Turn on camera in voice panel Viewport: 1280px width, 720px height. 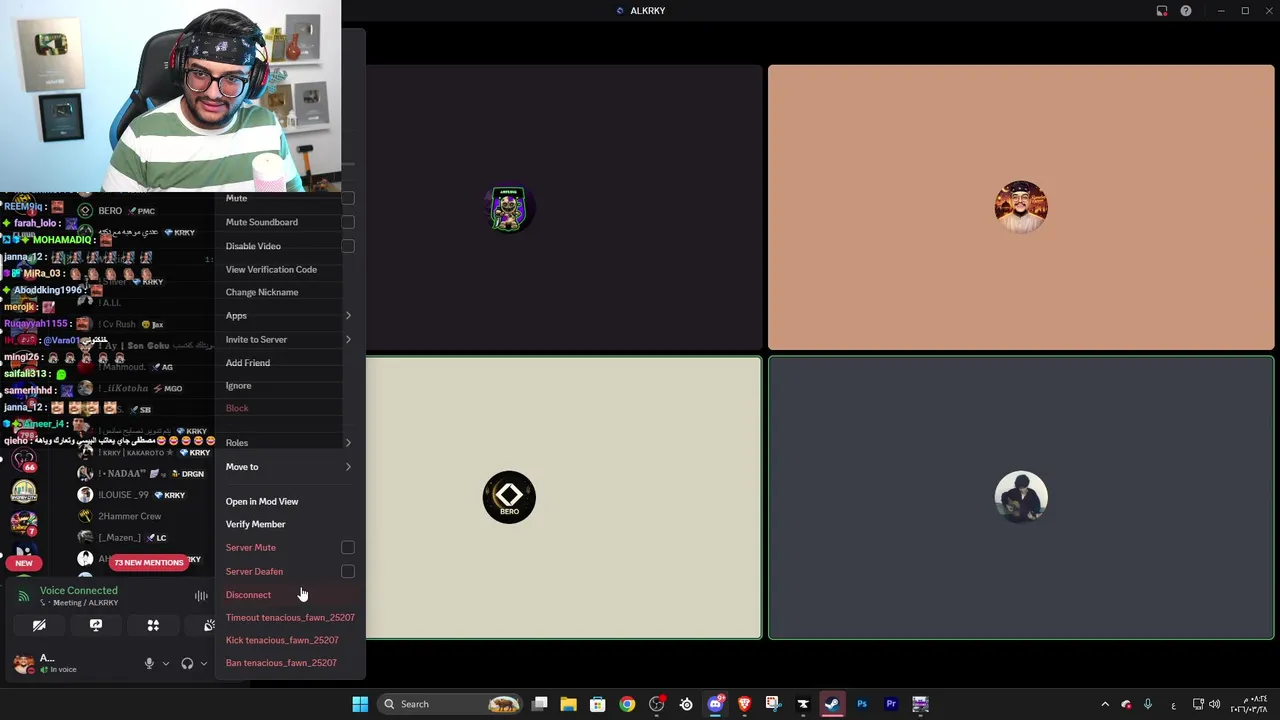click(39, 625)
